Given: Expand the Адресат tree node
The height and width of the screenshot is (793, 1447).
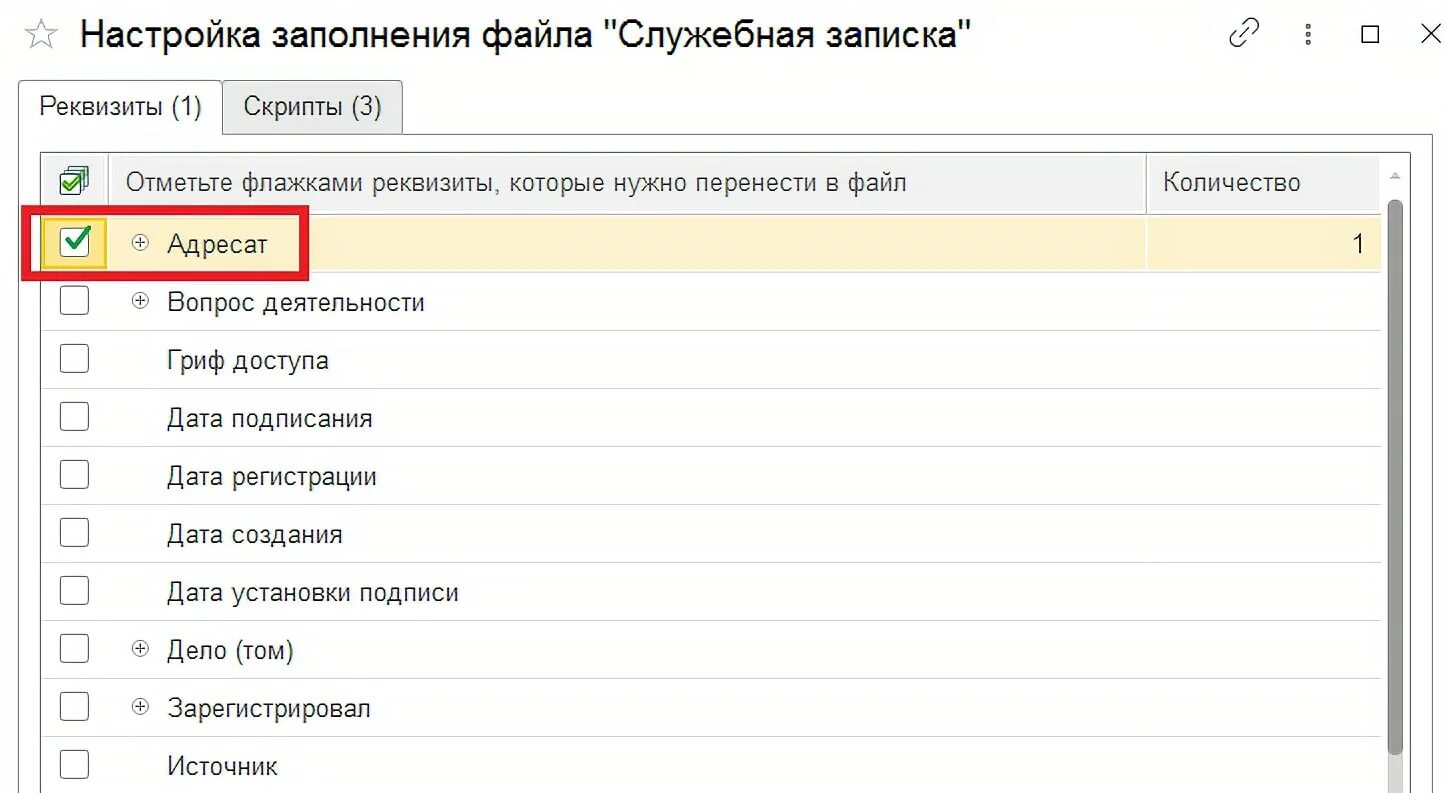Looking at the screenshot, I should pyautogui.click(x=140, y=243).
